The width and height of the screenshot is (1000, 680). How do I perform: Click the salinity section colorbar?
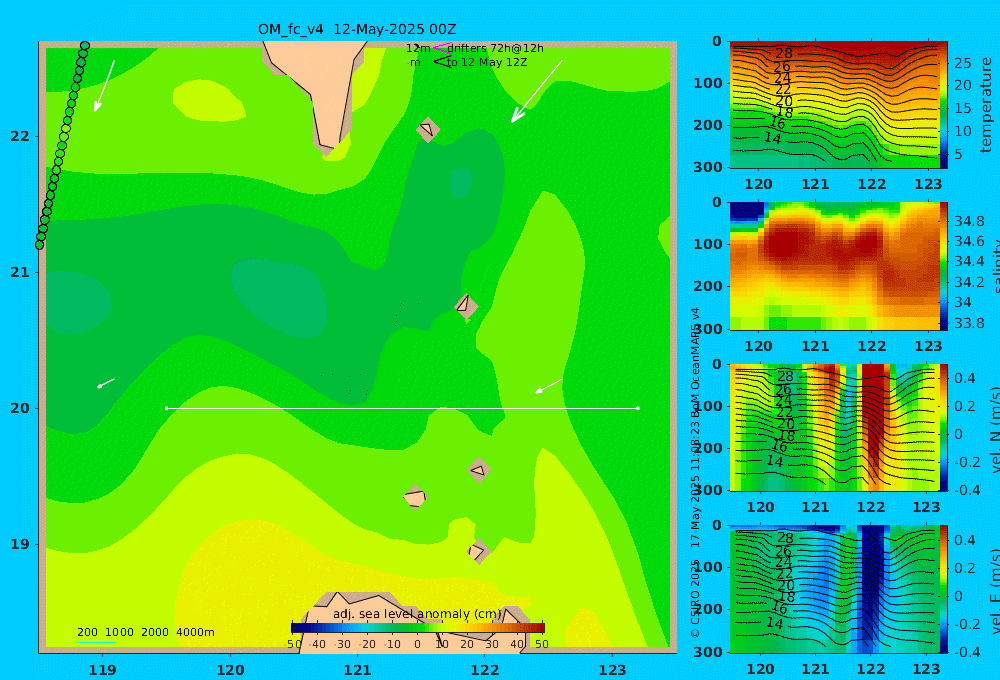(943, 267)
